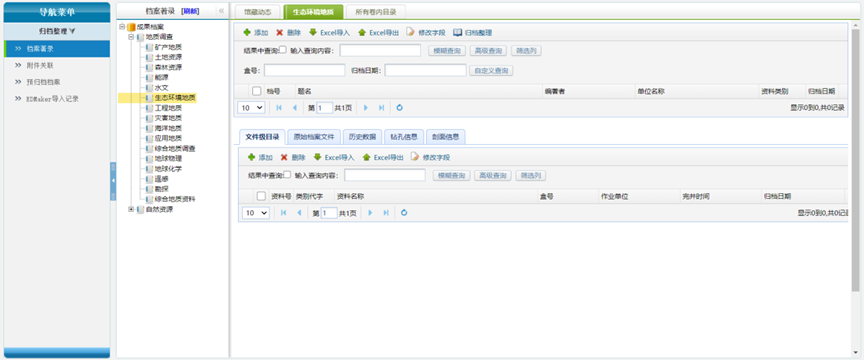Open the 历史数据 tab
This screenshot has width=864, height=360.
coord(362,137)
